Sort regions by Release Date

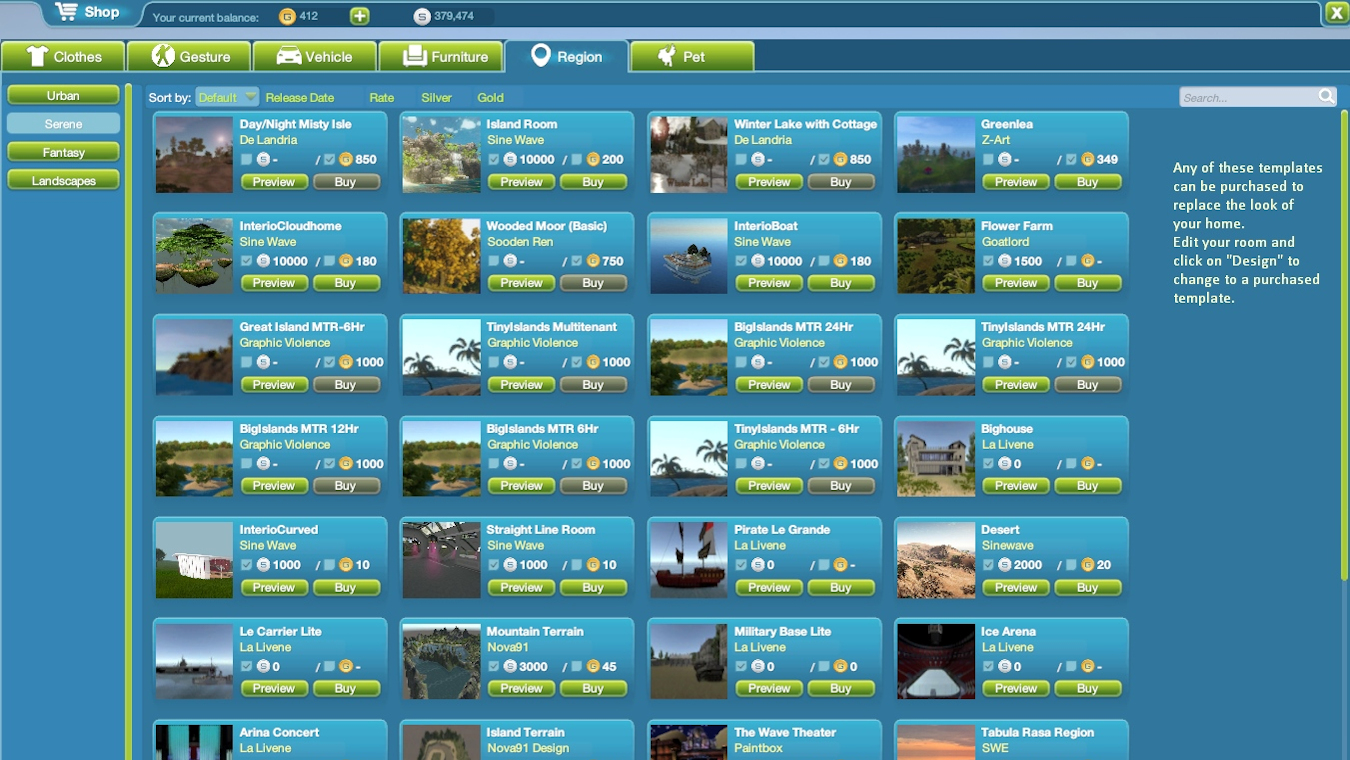[300, 97]
